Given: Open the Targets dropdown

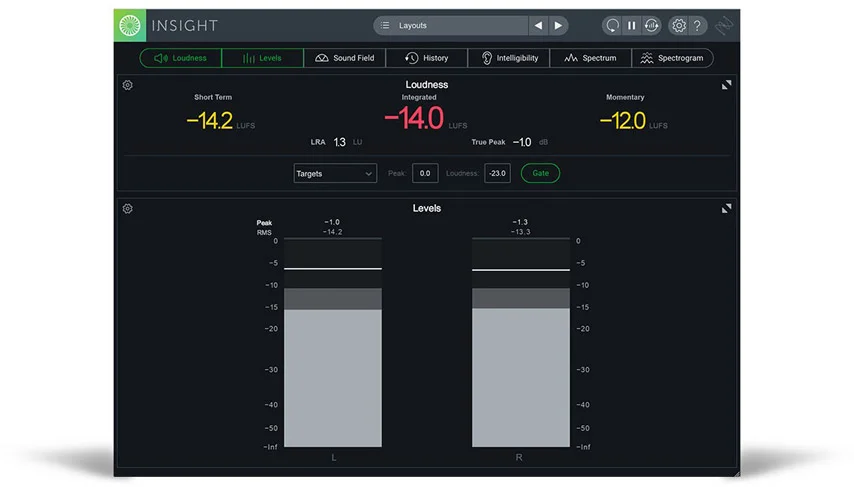Looking at the screenshot, I should [x=335, y=173].
